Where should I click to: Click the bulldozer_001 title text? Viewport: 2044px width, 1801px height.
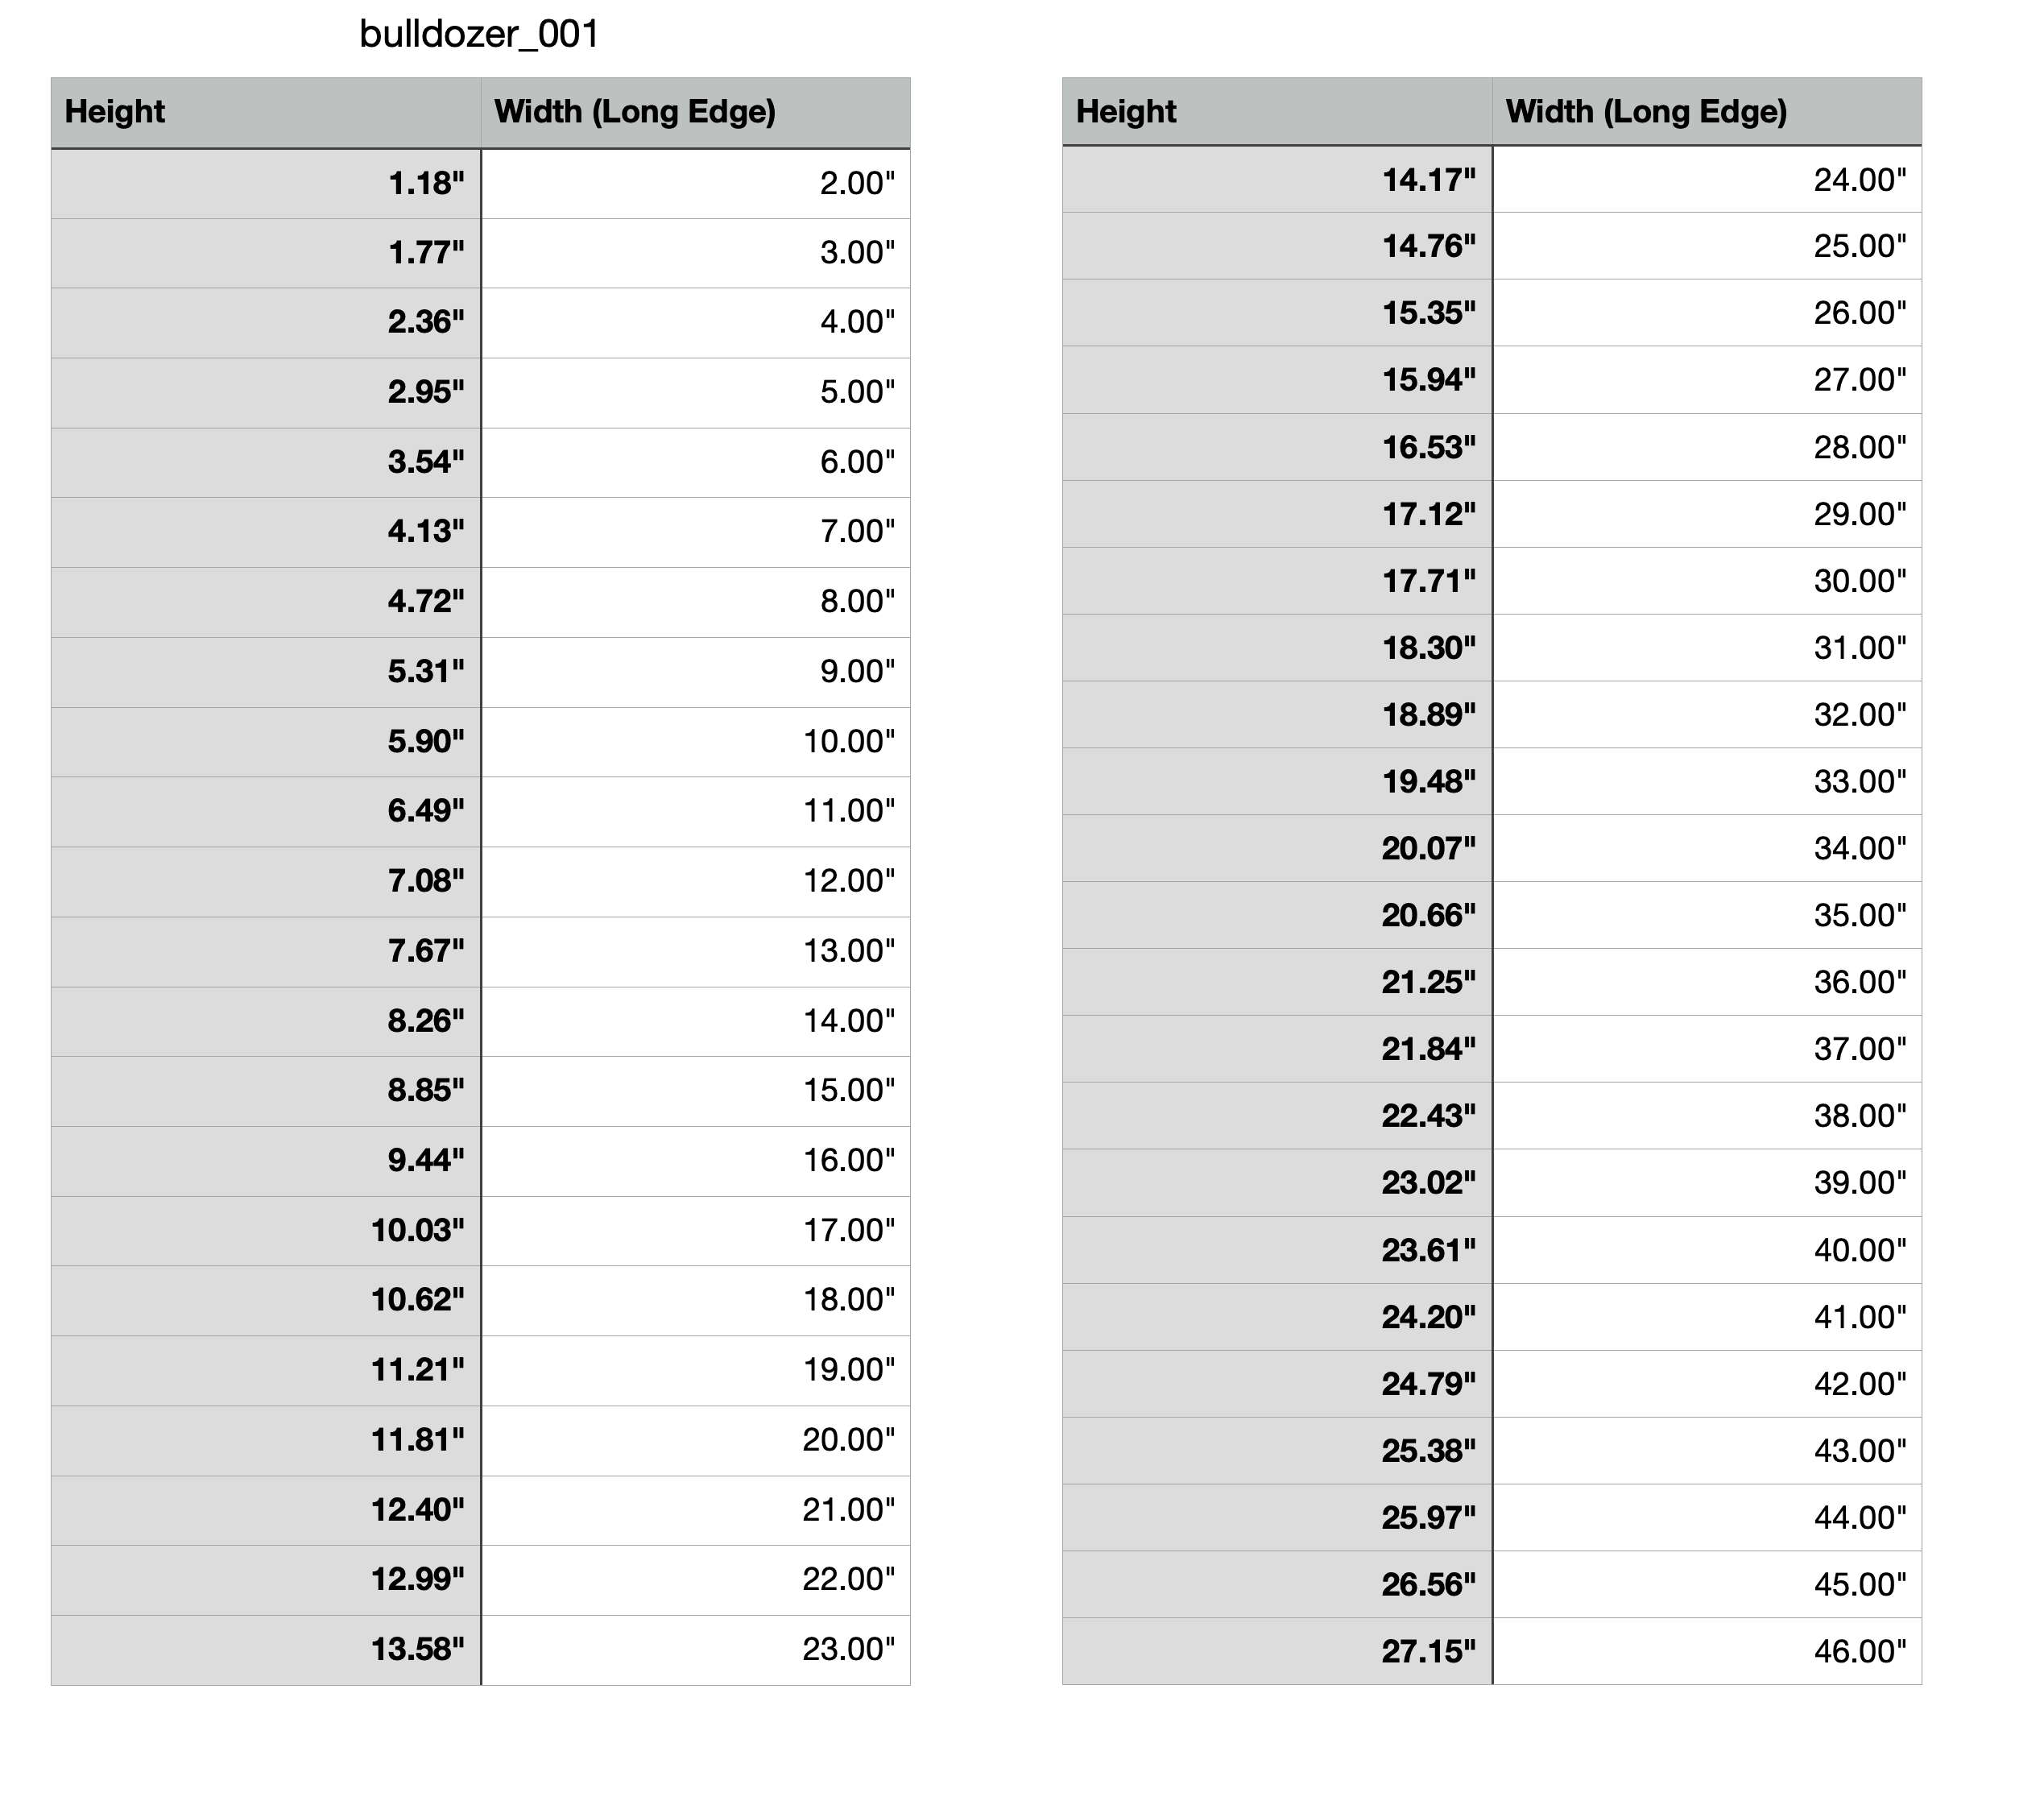tap(479, 35)
